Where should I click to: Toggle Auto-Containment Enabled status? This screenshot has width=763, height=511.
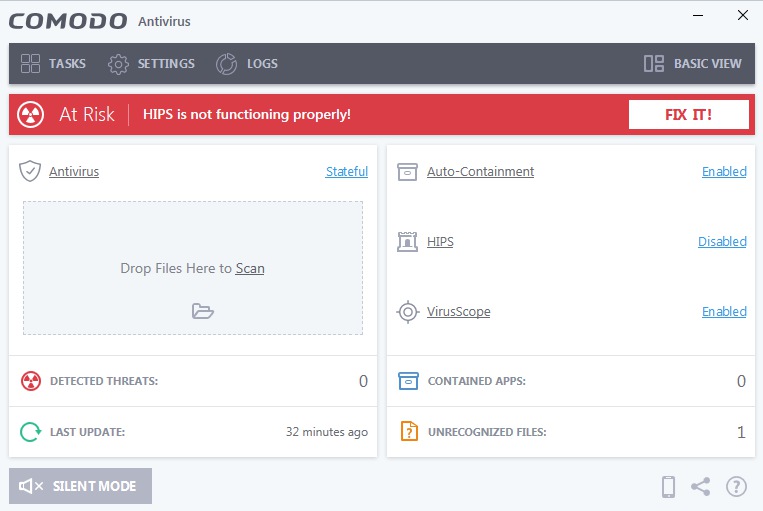724,171
